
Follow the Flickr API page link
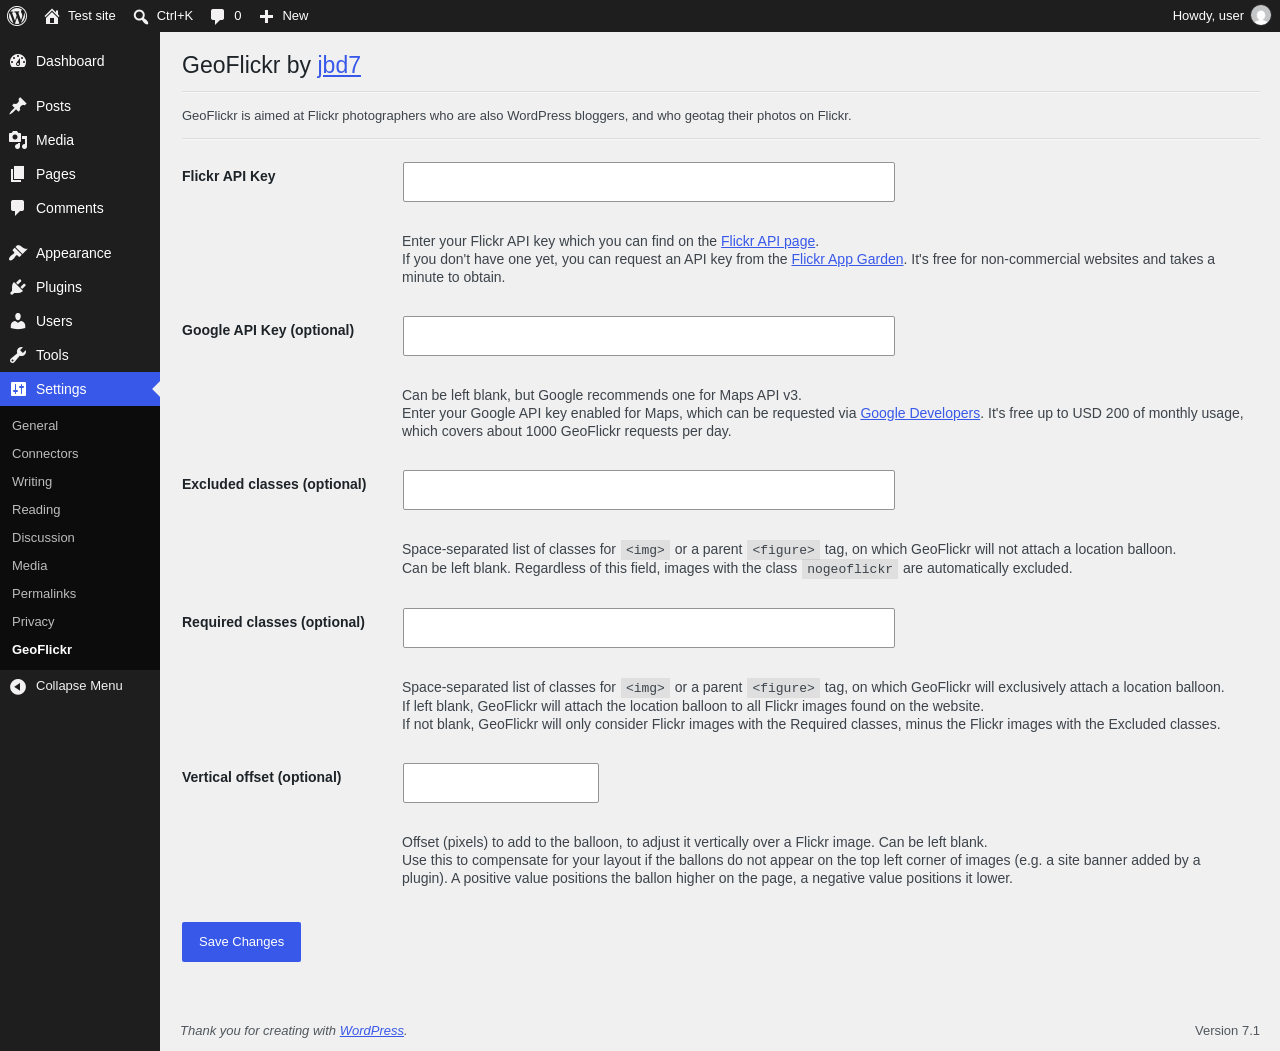(768, 241)
